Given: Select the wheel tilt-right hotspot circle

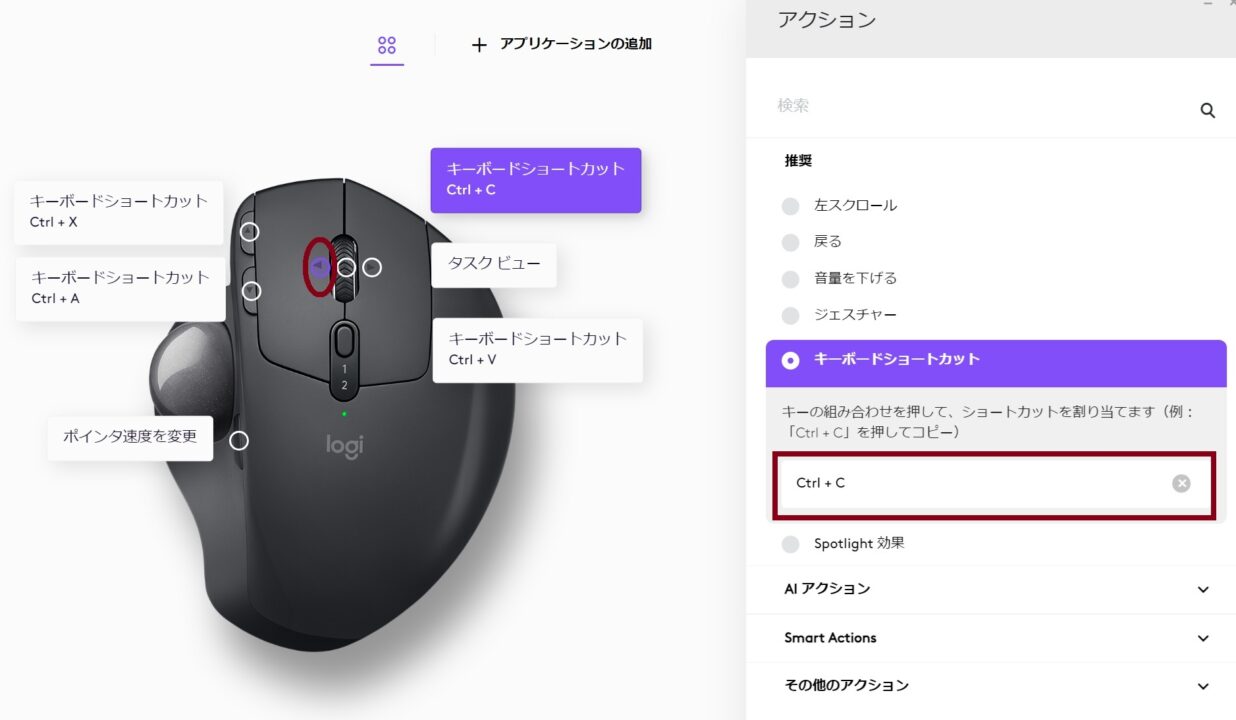Looking at the screenshot, I should 372,267.
